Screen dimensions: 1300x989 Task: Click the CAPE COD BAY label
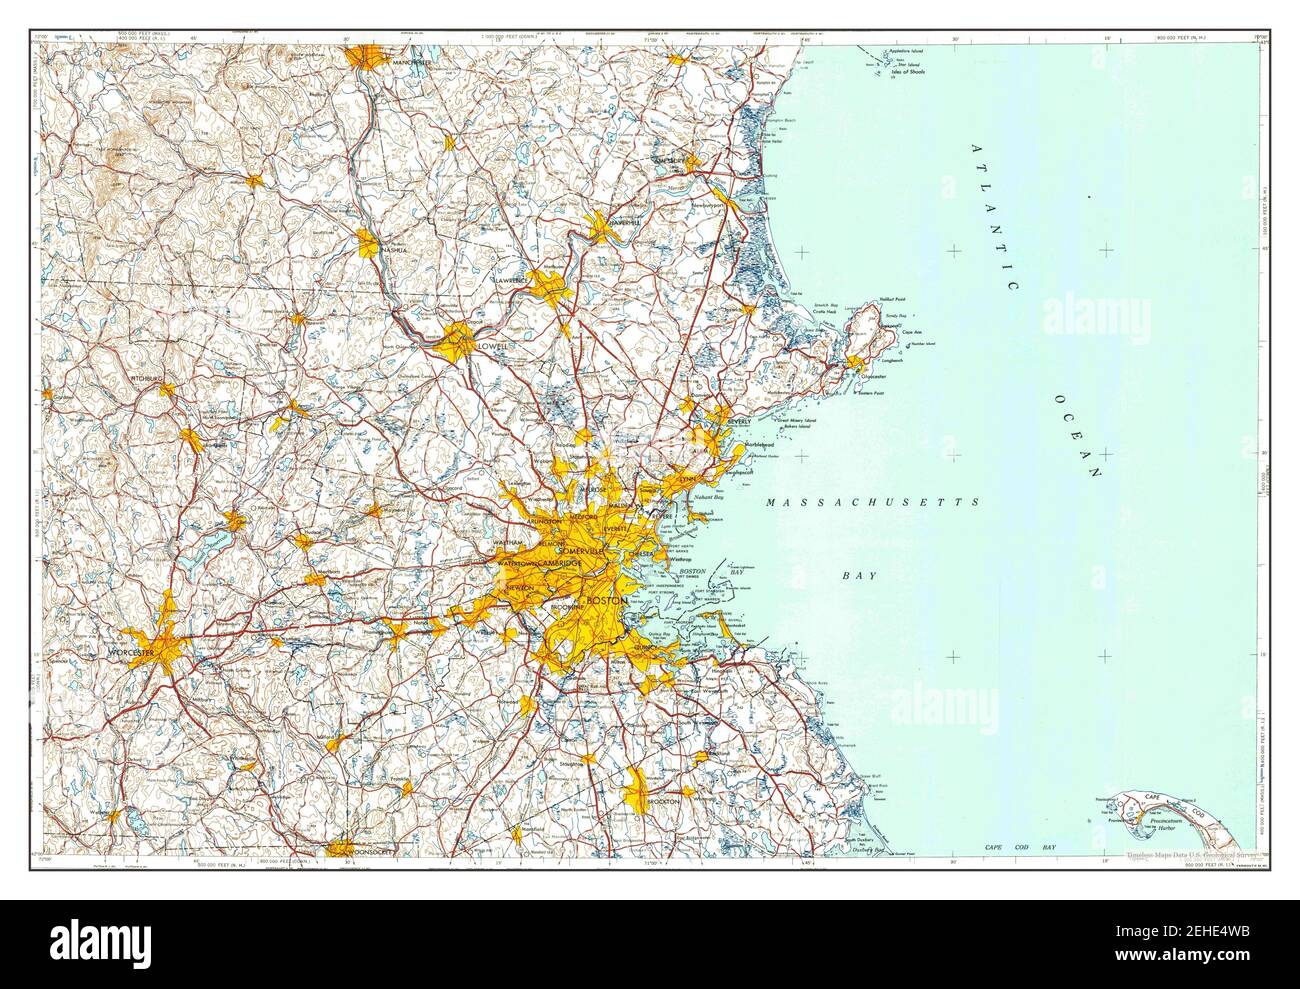point(1020,847)
